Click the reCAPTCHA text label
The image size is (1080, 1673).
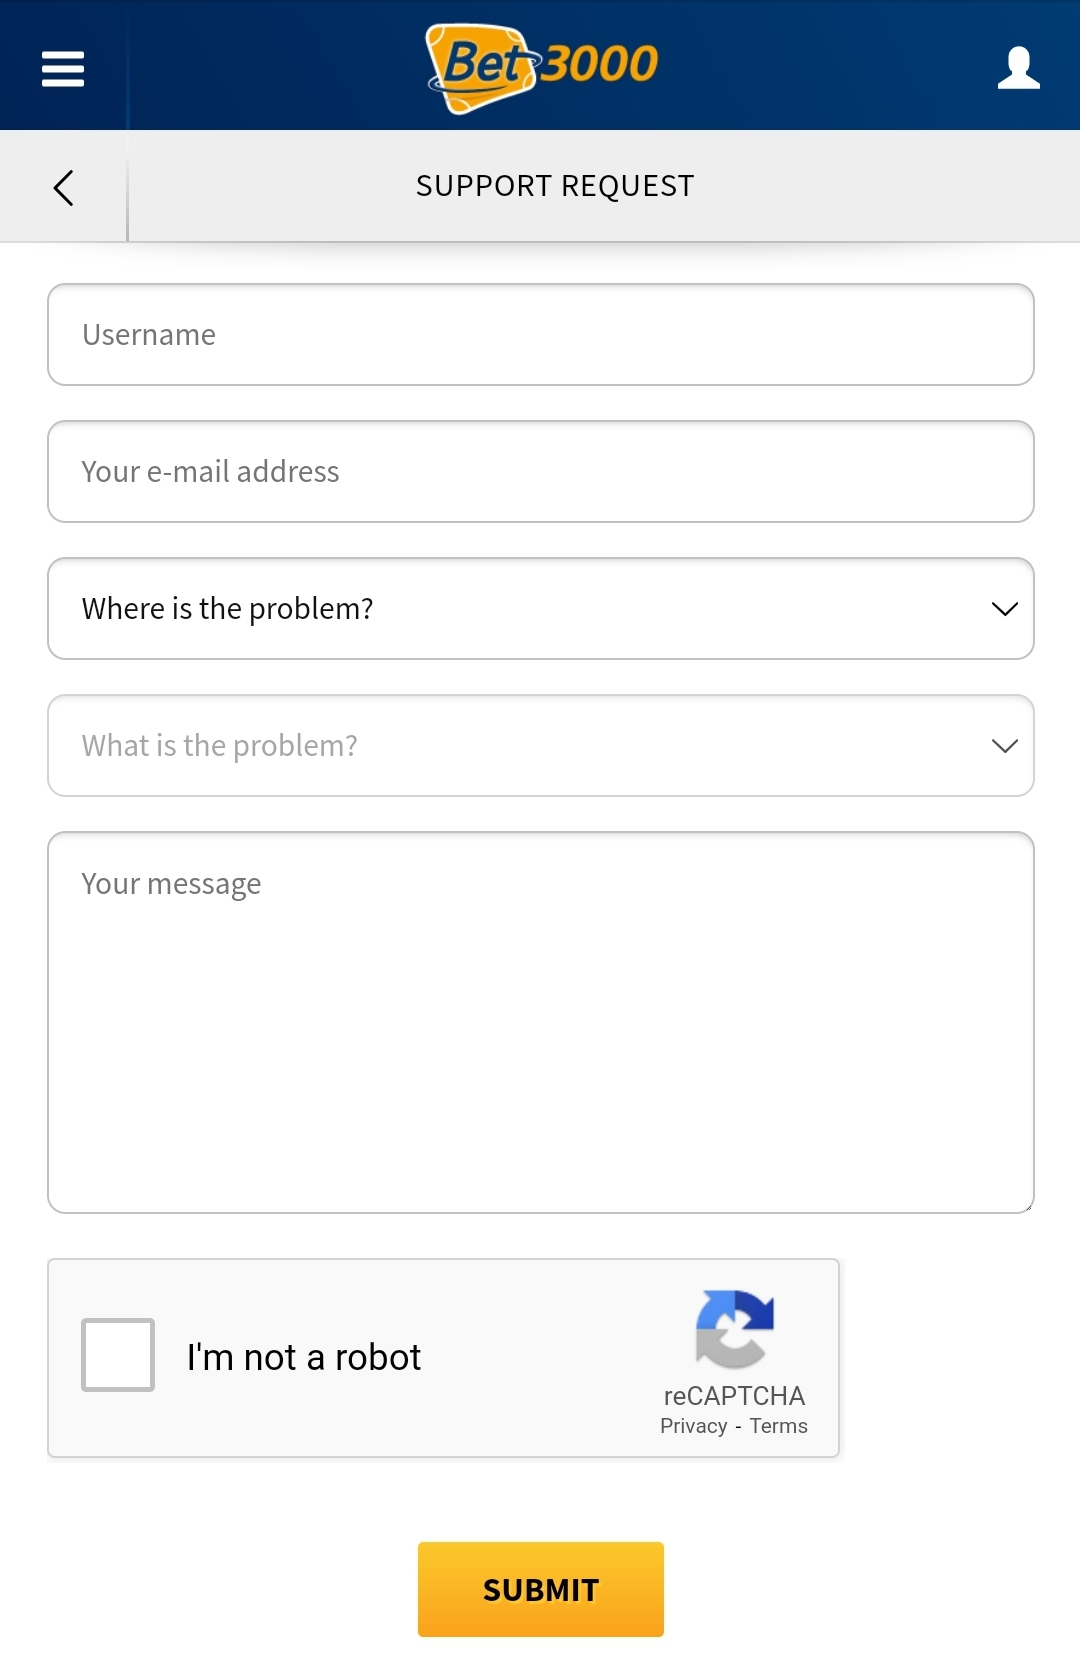point(734,1395)
